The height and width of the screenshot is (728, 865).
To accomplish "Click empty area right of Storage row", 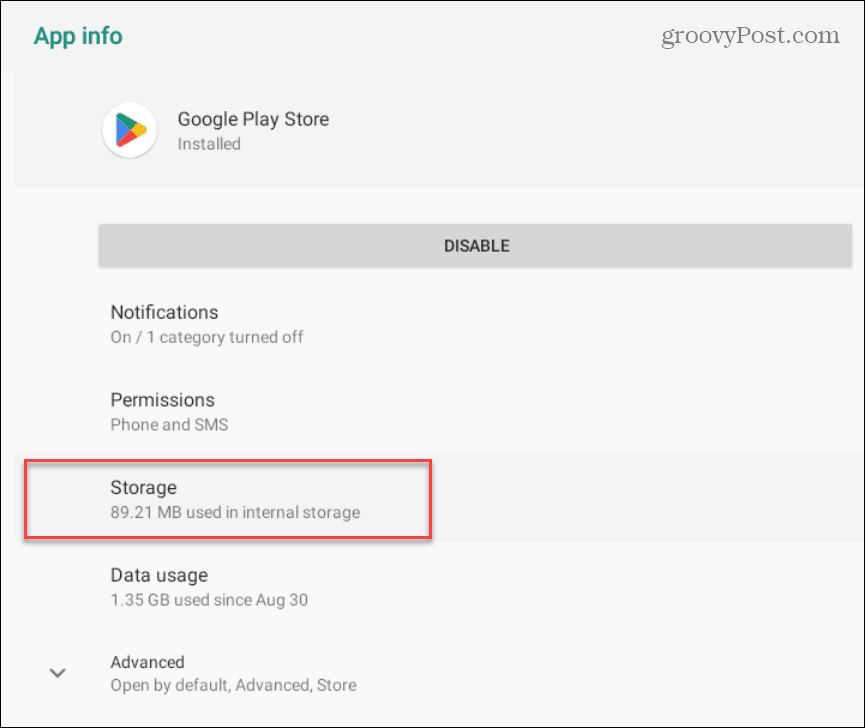I will click(x=645, y=499).
